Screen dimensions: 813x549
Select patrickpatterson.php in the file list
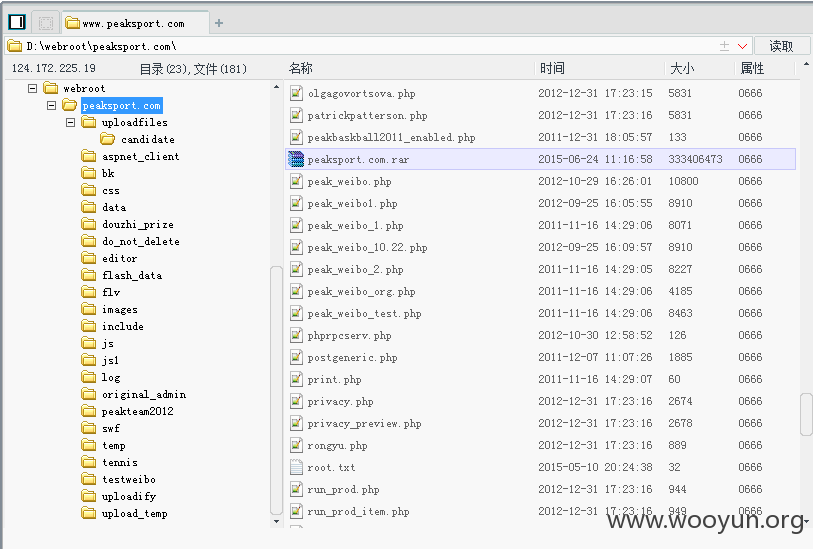367,116
